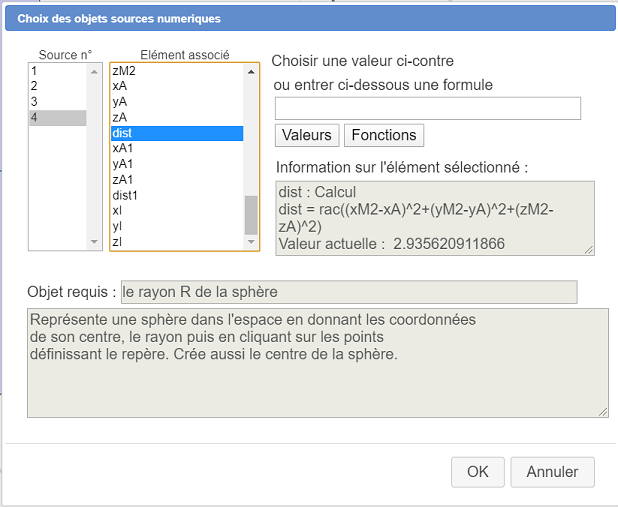The width and height of the screenshot is (618, 507).
Task: Select source number 4
Action: click(x=58, y=117)
